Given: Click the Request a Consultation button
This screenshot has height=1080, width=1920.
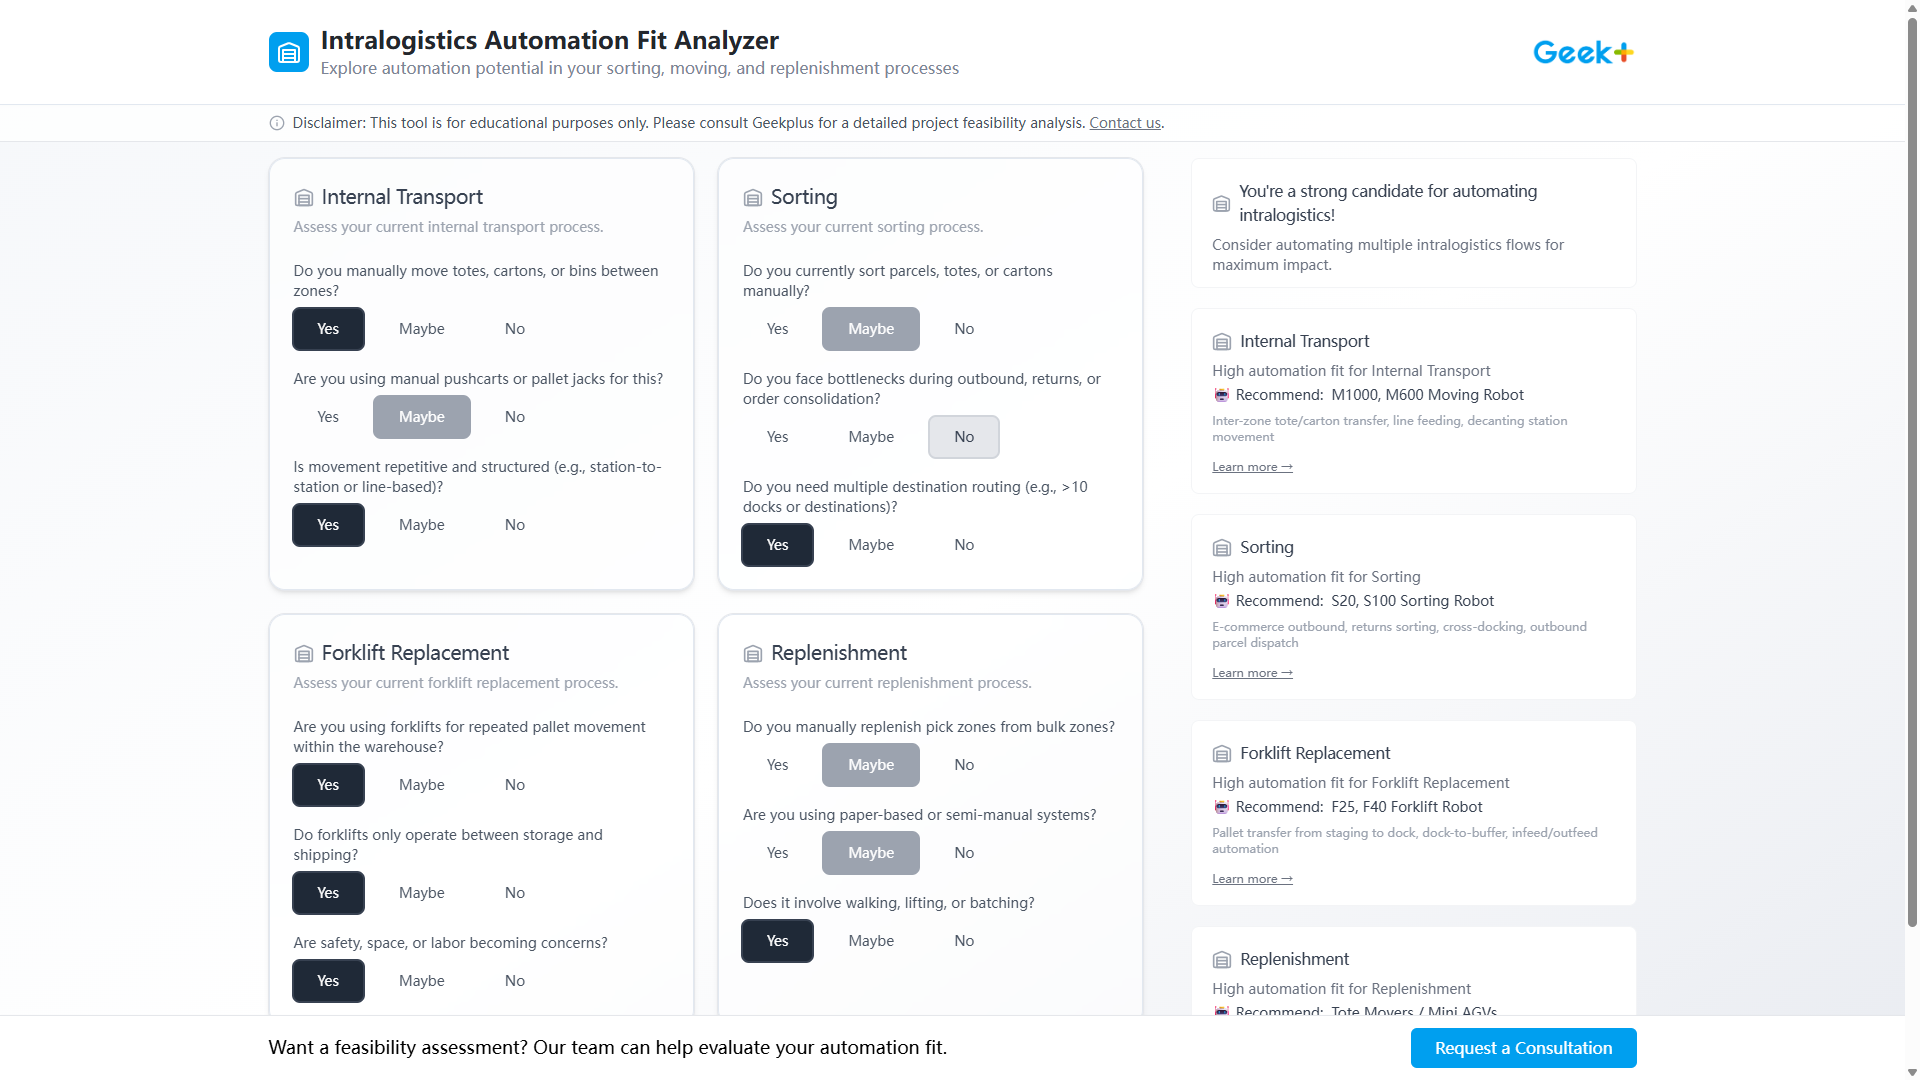Looking at the screenshot, I should [x=1521, y=1047].
